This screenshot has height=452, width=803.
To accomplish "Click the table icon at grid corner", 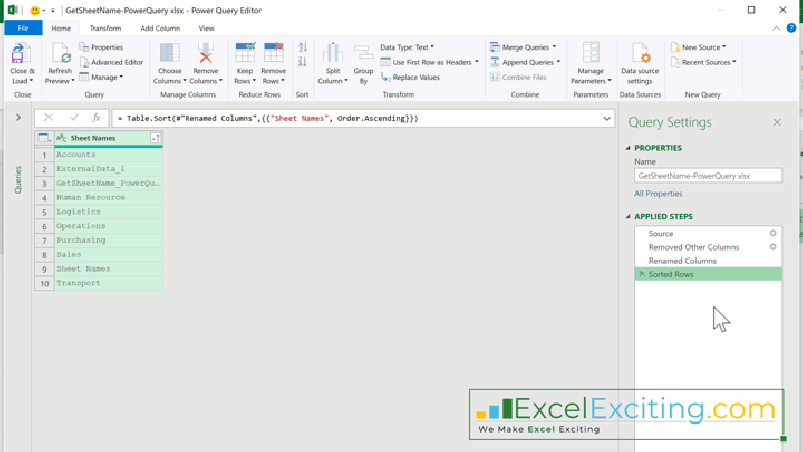I will (x=44, y=138).
